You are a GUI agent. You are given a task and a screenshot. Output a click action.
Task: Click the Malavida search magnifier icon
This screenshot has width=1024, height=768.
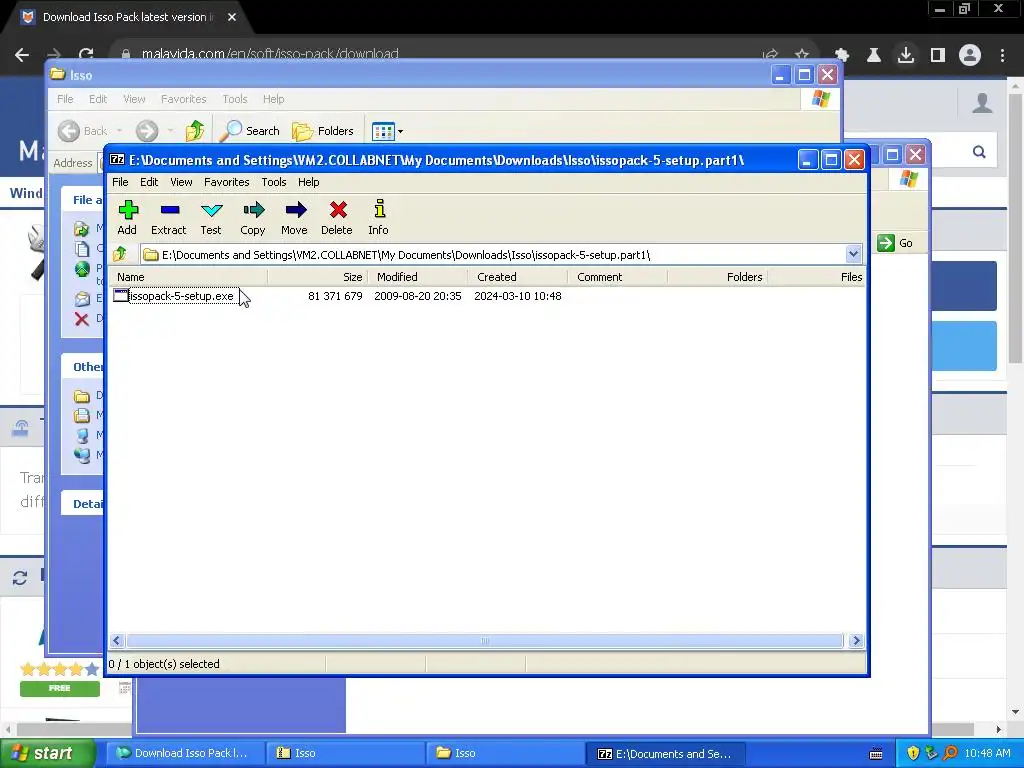[x=979, y=152]
